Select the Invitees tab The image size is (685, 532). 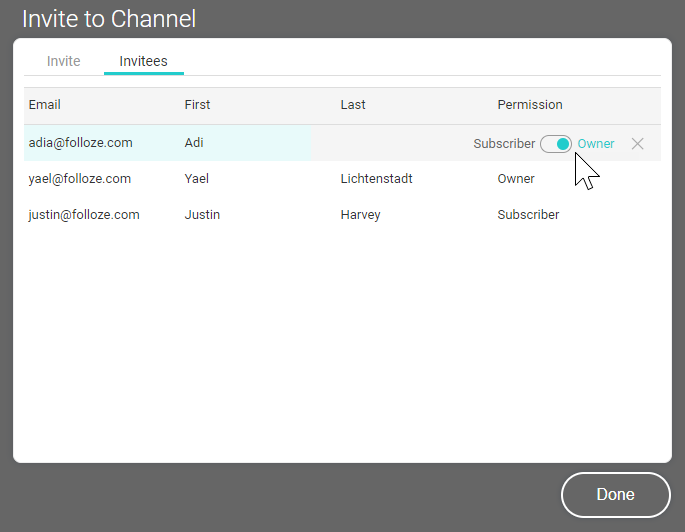(143, 61)
